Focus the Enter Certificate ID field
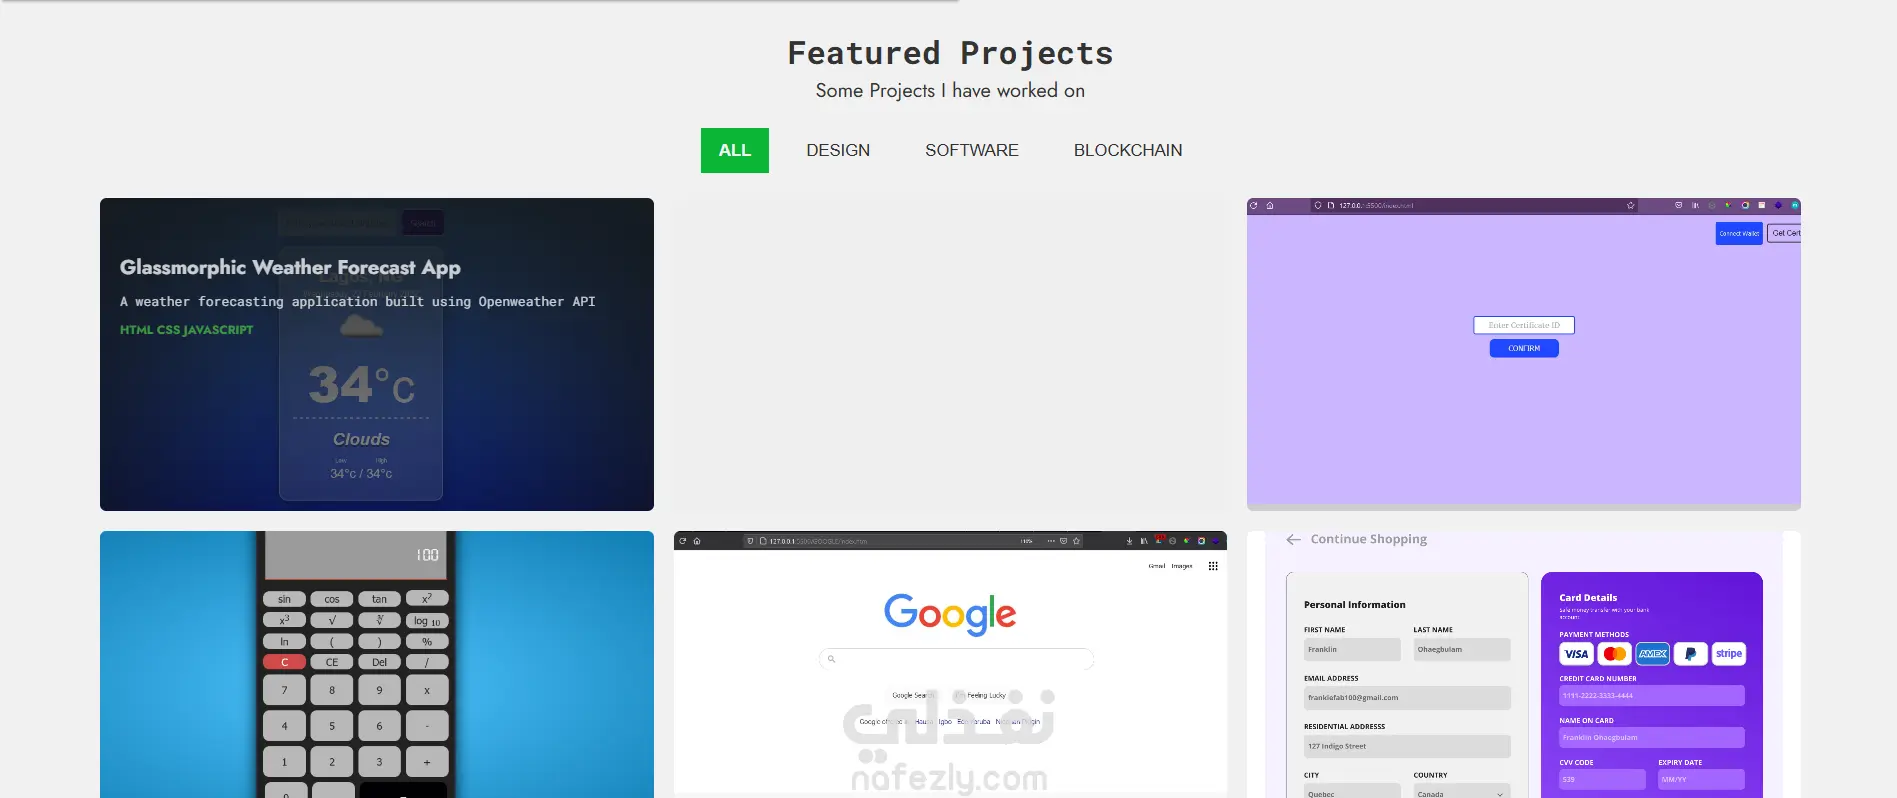The image size is (1897, 798). (1524, 325)
